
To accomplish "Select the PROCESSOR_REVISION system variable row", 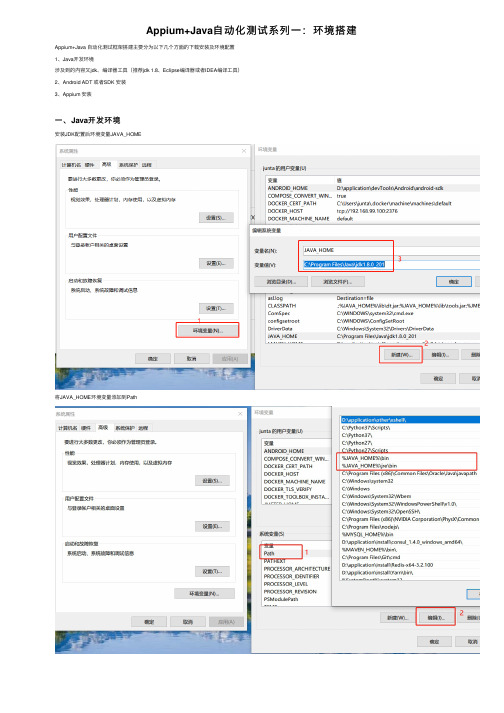I will (x=296, y=592).
